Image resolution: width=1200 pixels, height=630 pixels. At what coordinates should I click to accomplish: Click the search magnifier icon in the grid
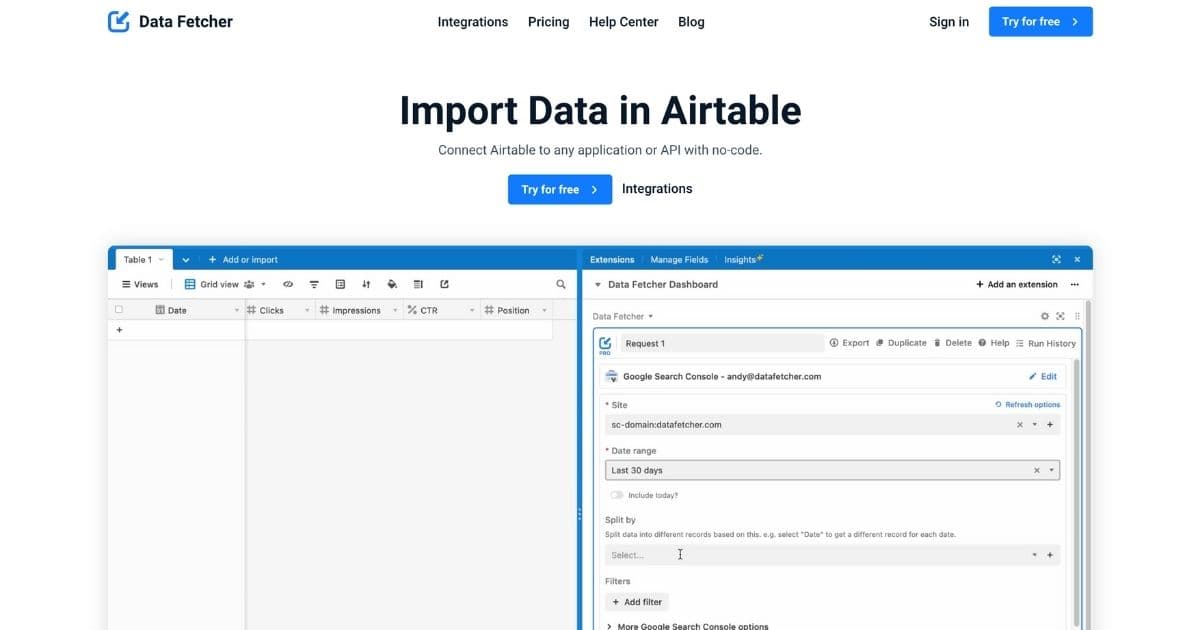(561, 284)
